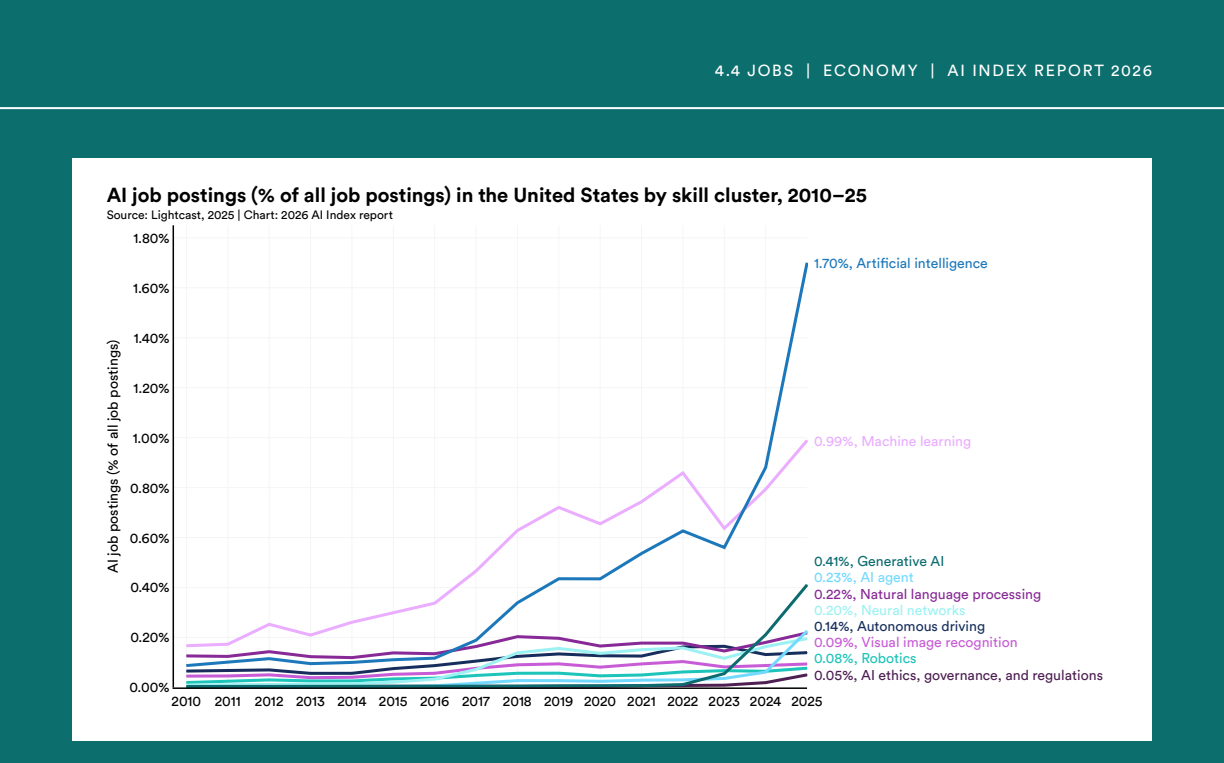This screenshot has height=763, width=1224.
Task: Click the '0.99%, Machine learning' label
Action: point(892,442)
